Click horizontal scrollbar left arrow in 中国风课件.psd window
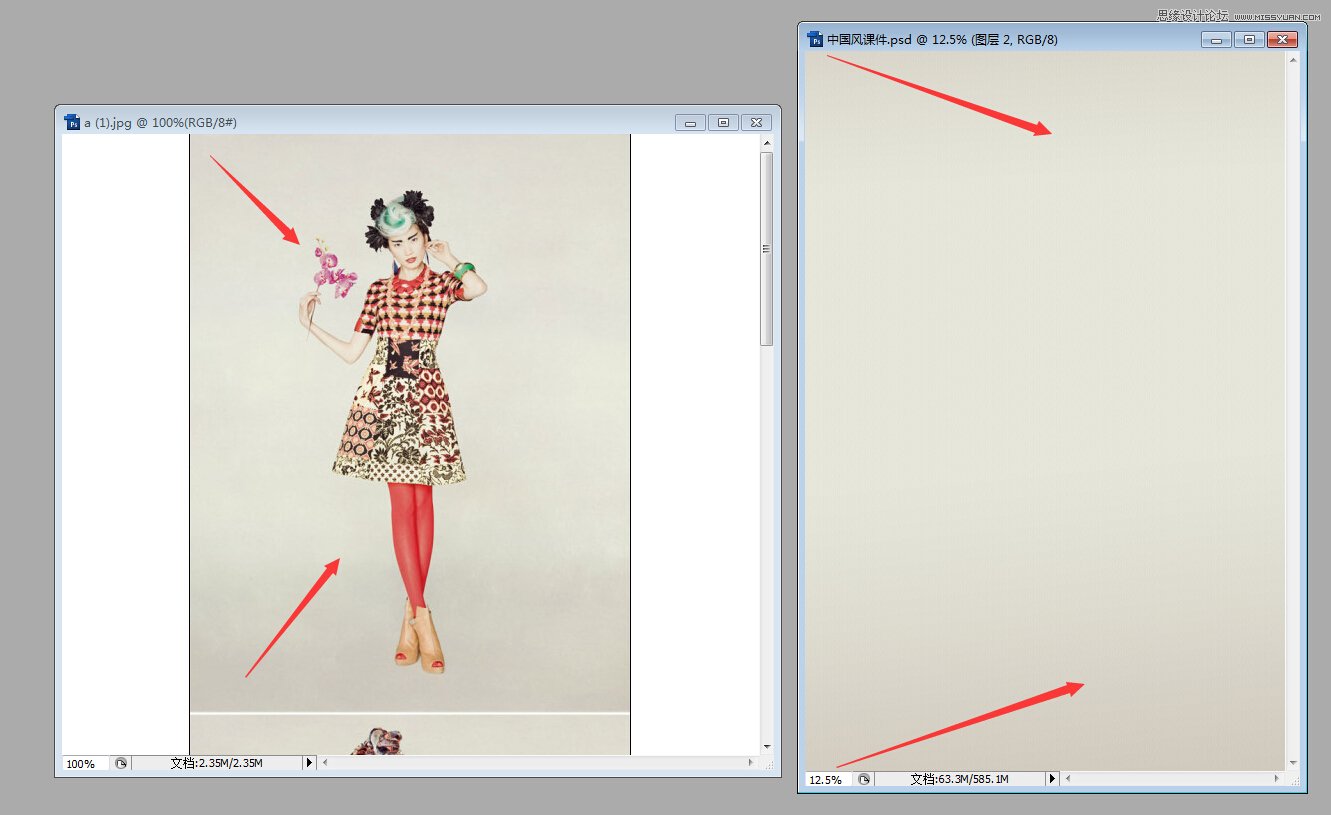This screenshot has height=815, width=1331. (1067, 779)
